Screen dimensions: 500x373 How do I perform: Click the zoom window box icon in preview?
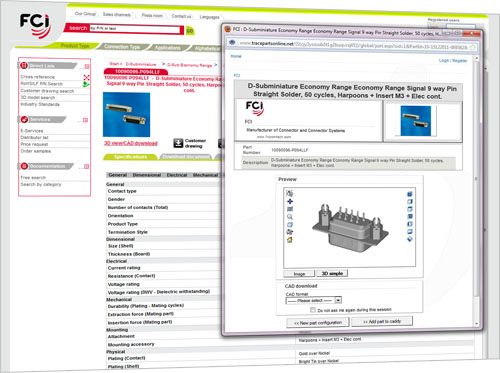click(290, 224)
